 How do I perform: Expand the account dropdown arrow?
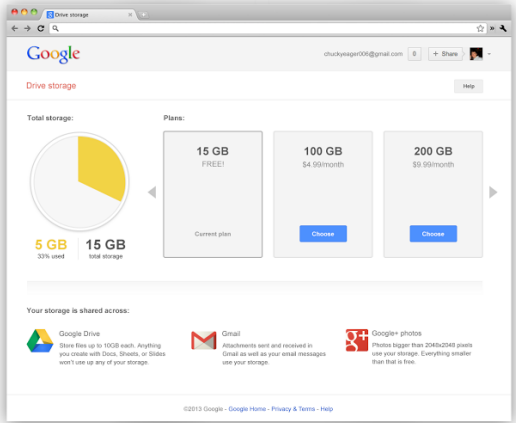coord(489,54)
